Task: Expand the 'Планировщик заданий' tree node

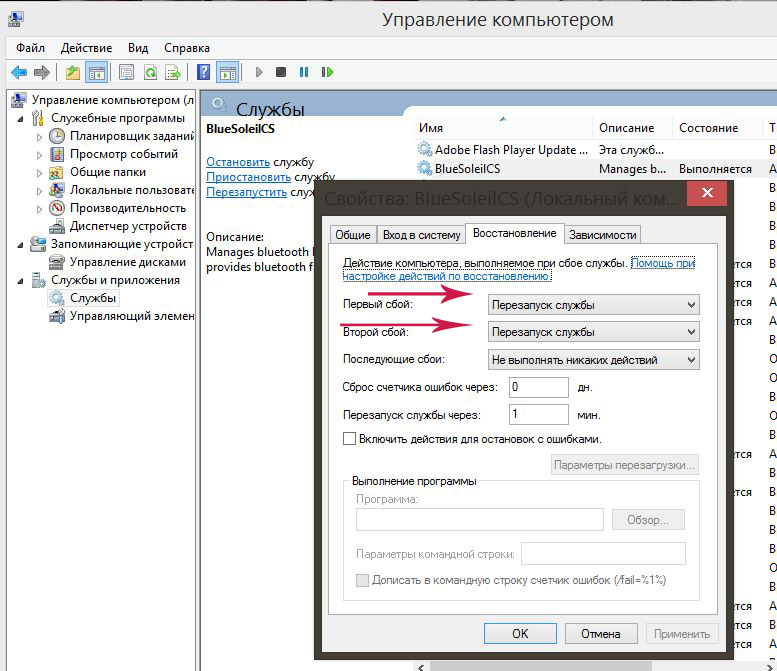Action: [x=40, y=136]
